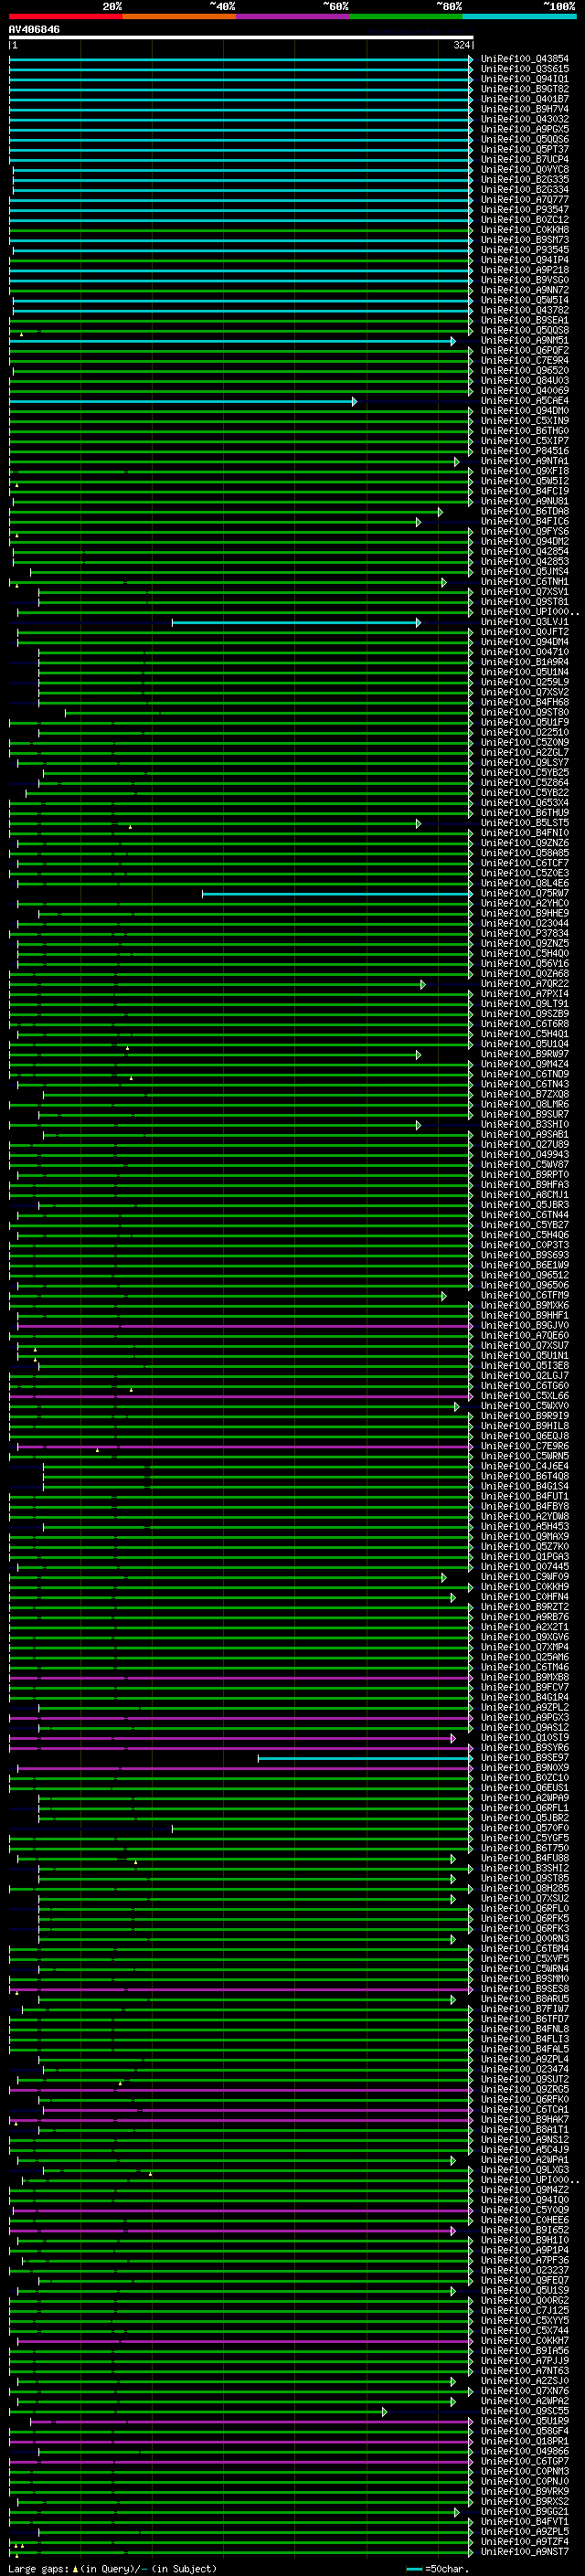Image resolution: width=585 pixels, height=2576 pixels.
Task: Select the UniRef100_Q6RFK5 label
Action: click(525, 1920)
